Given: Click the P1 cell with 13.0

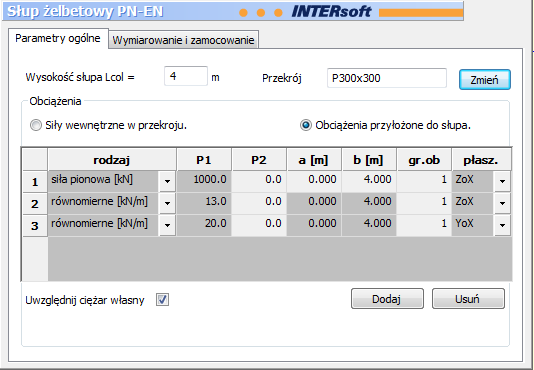Looking at the screenshot, I should pos(204,203).
